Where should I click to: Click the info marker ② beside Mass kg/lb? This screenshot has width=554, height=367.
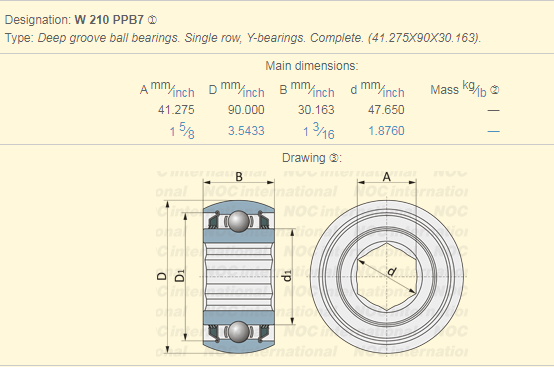click(495, 90)
